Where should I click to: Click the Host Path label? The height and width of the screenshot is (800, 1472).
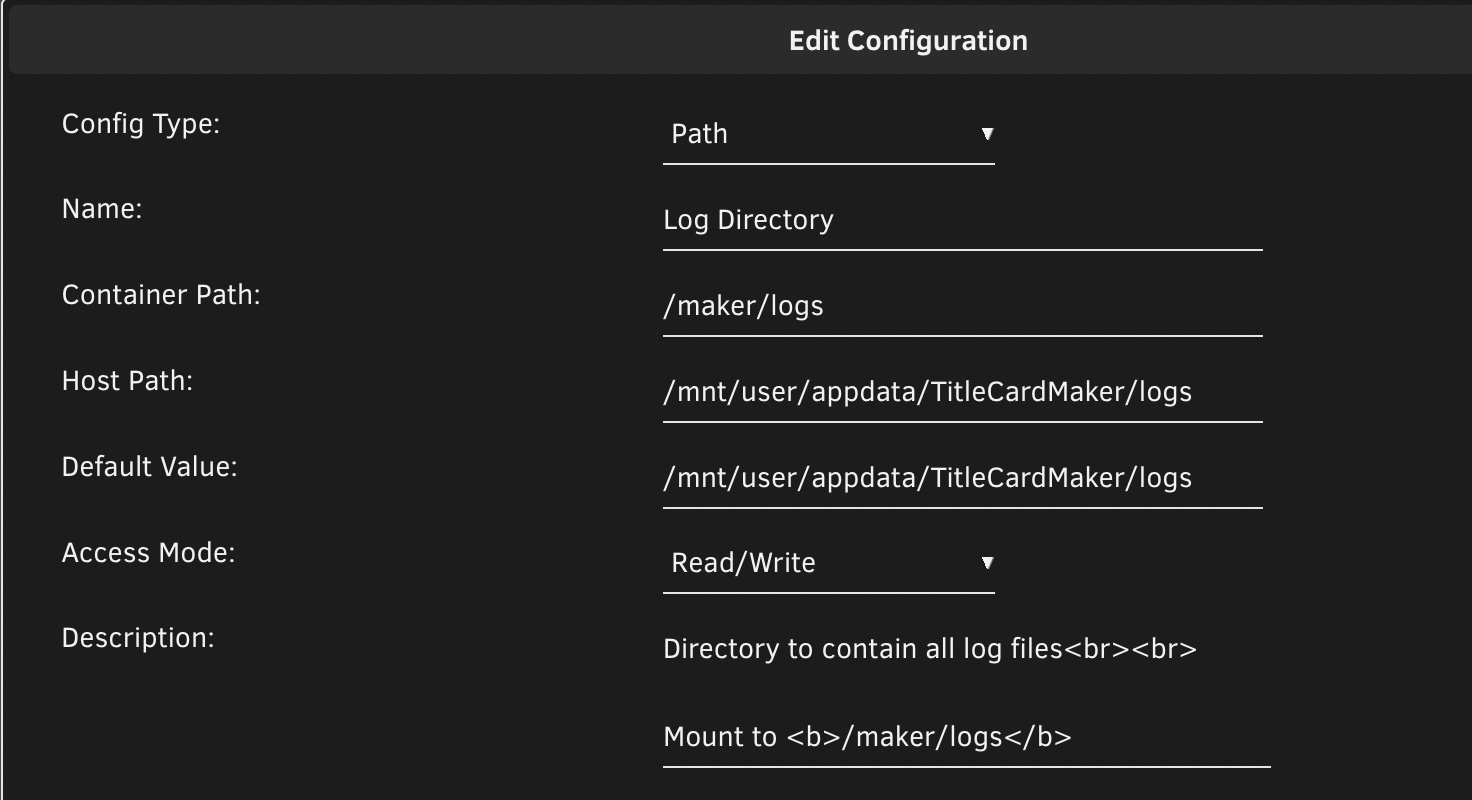(x=130, y=381)
